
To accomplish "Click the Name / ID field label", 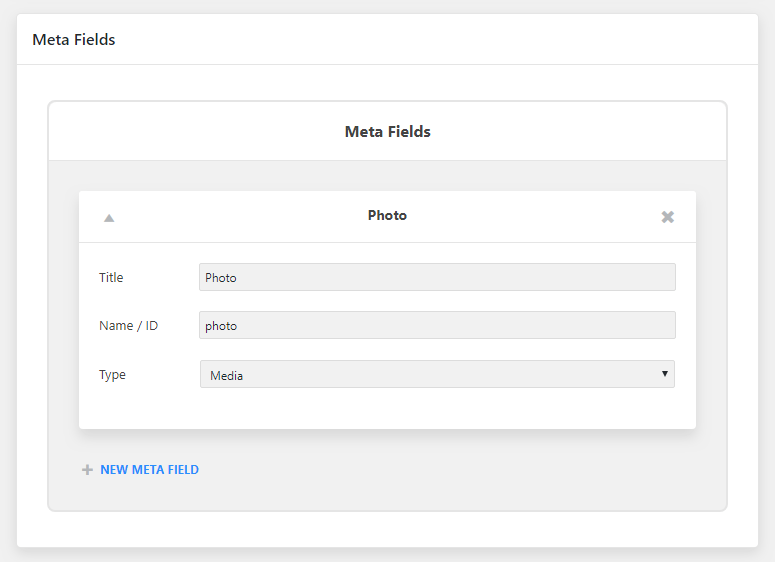I will point(128,326).
